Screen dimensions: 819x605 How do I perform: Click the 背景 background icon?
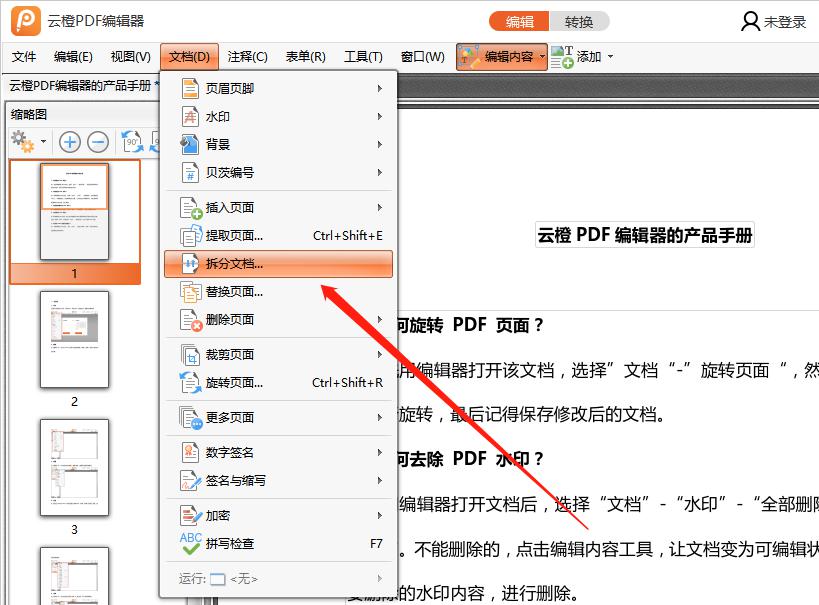click(190, 144)
